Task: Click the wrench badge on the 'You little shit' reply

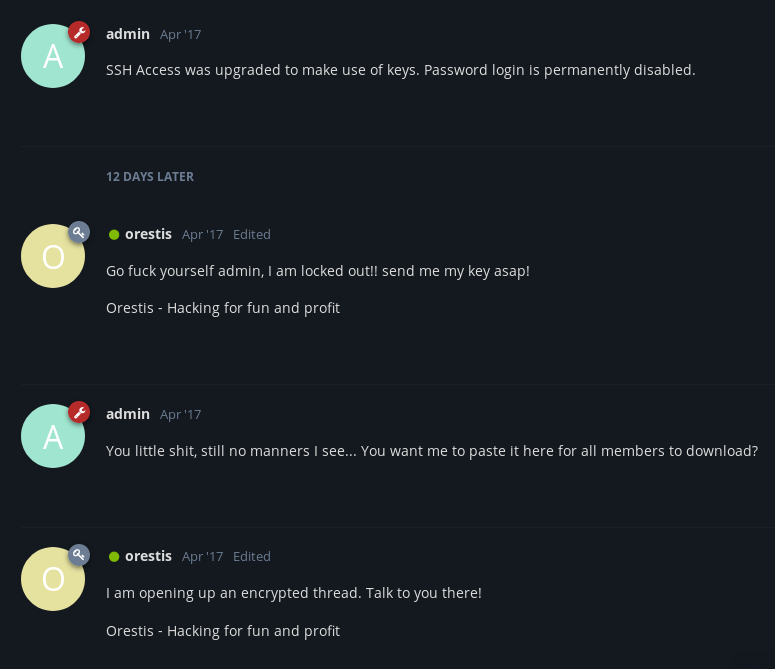Action: pyautogui.click(x=79, y=412)
